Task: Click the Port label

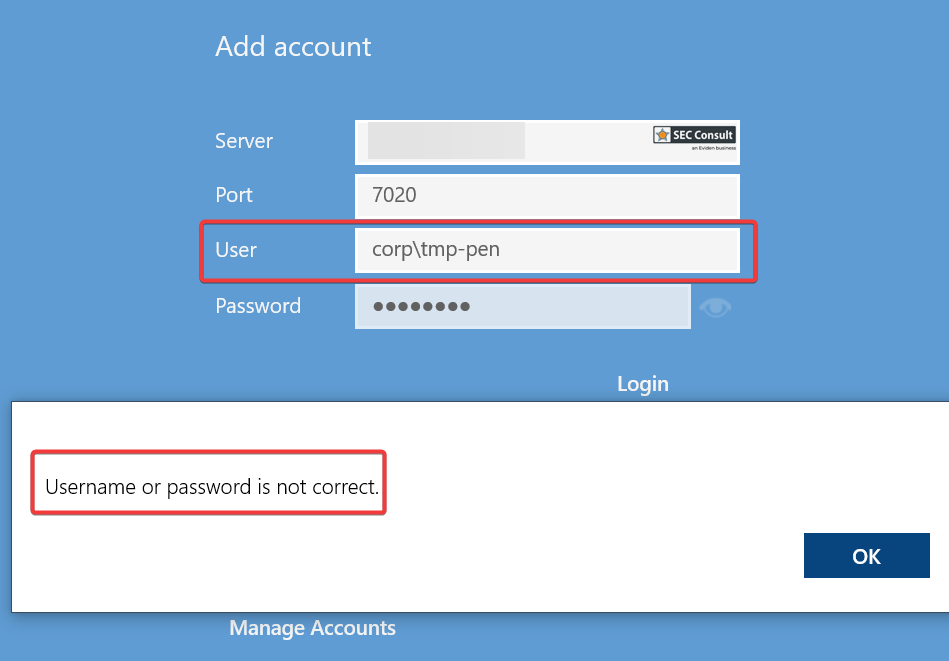Action: 234,195
